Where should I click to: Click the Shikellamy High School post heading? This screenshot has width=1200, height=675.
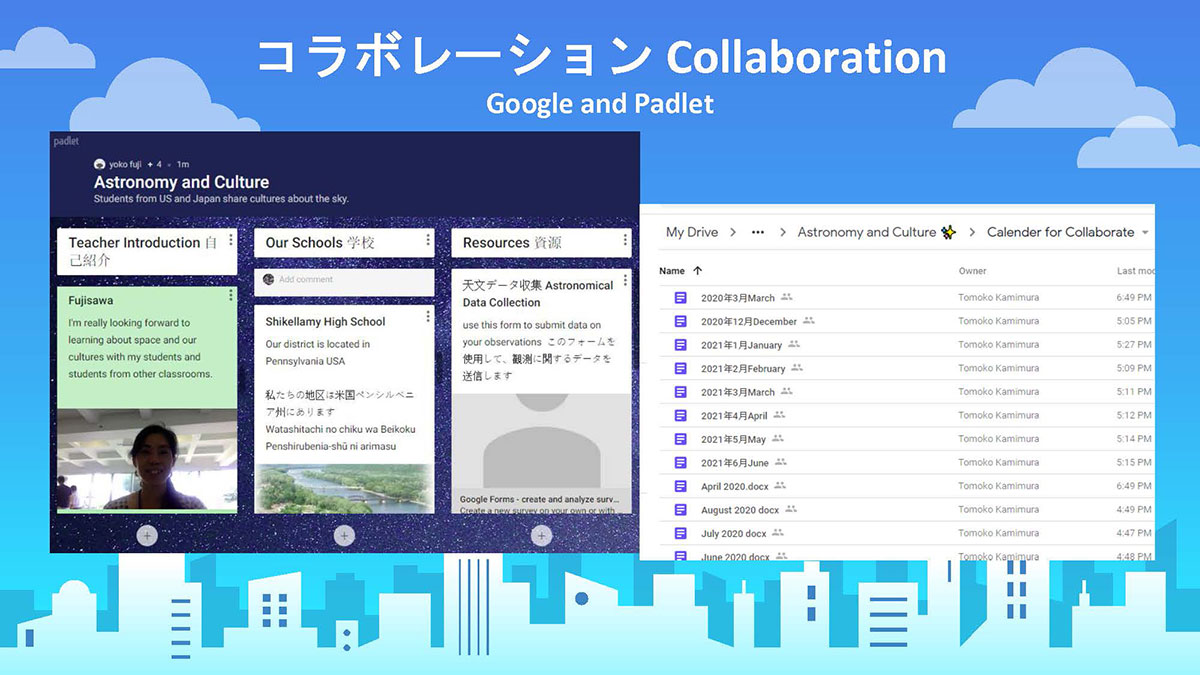[325, 321]
